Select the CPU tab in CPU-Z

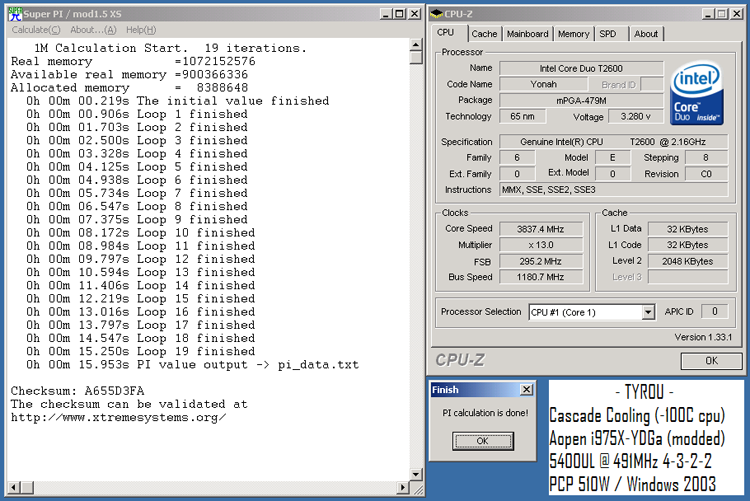(x=445, y=33)
